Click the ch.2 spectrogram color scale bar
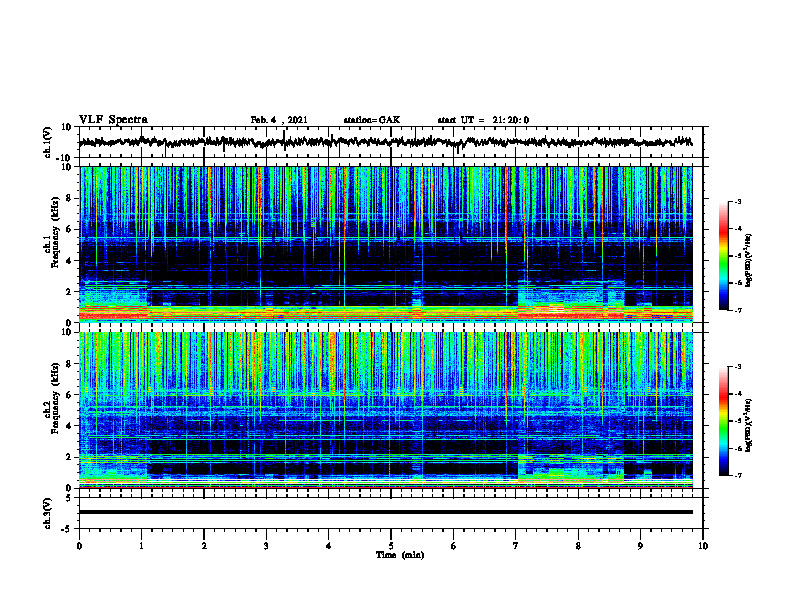Image resolution: width=792 pixels, height=612 pixels. 723,421
